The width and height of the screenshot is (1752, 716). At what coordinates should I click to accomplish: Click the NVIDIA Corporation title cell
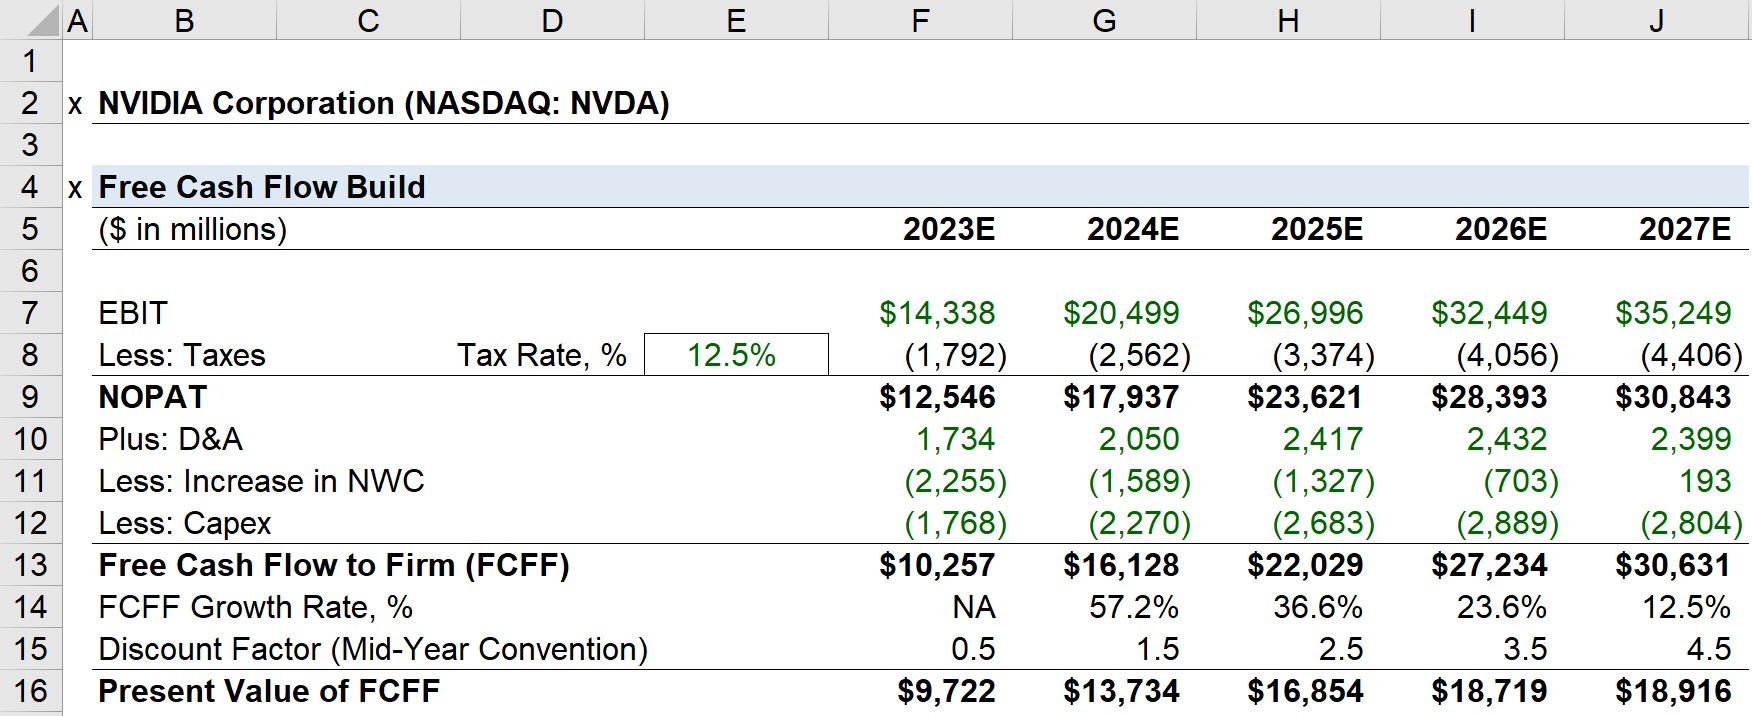pos(384,103)
